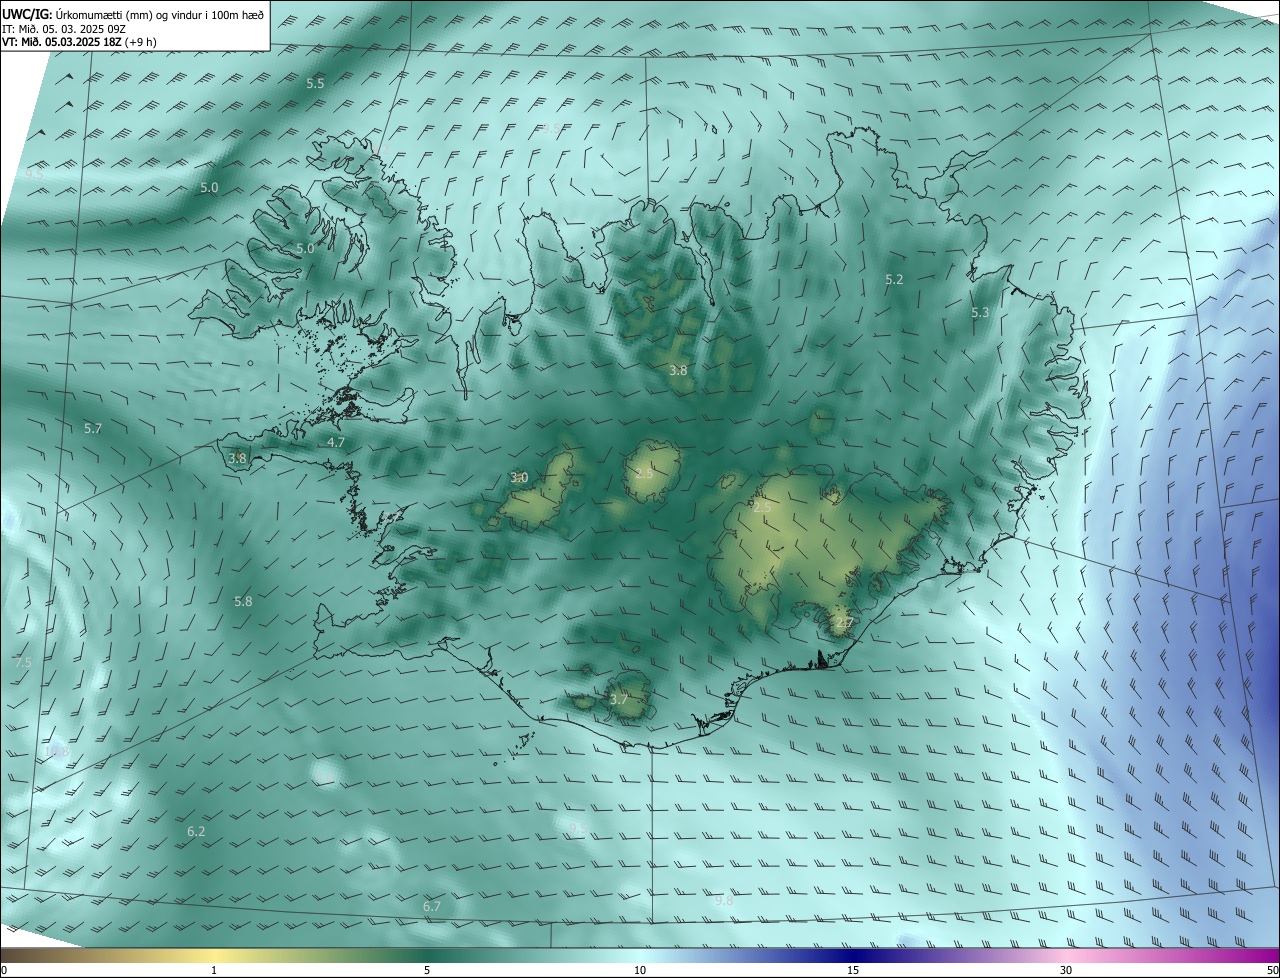Click the 5.3 value label on the map
The height and width of the screenshot is (978, 1280).
click(x=980, y=313)
